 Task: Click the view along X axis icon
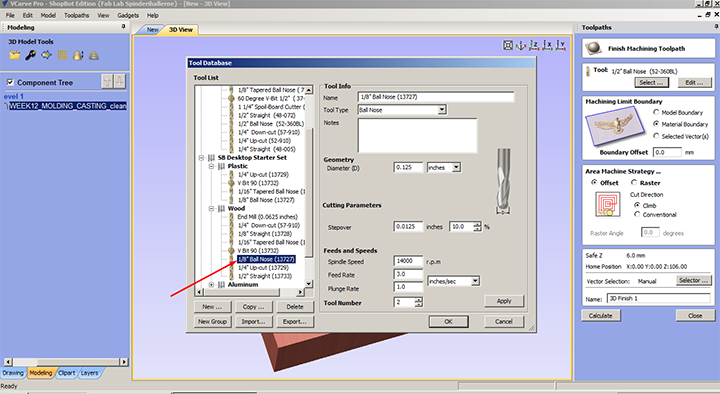click(x=547, y=45)
